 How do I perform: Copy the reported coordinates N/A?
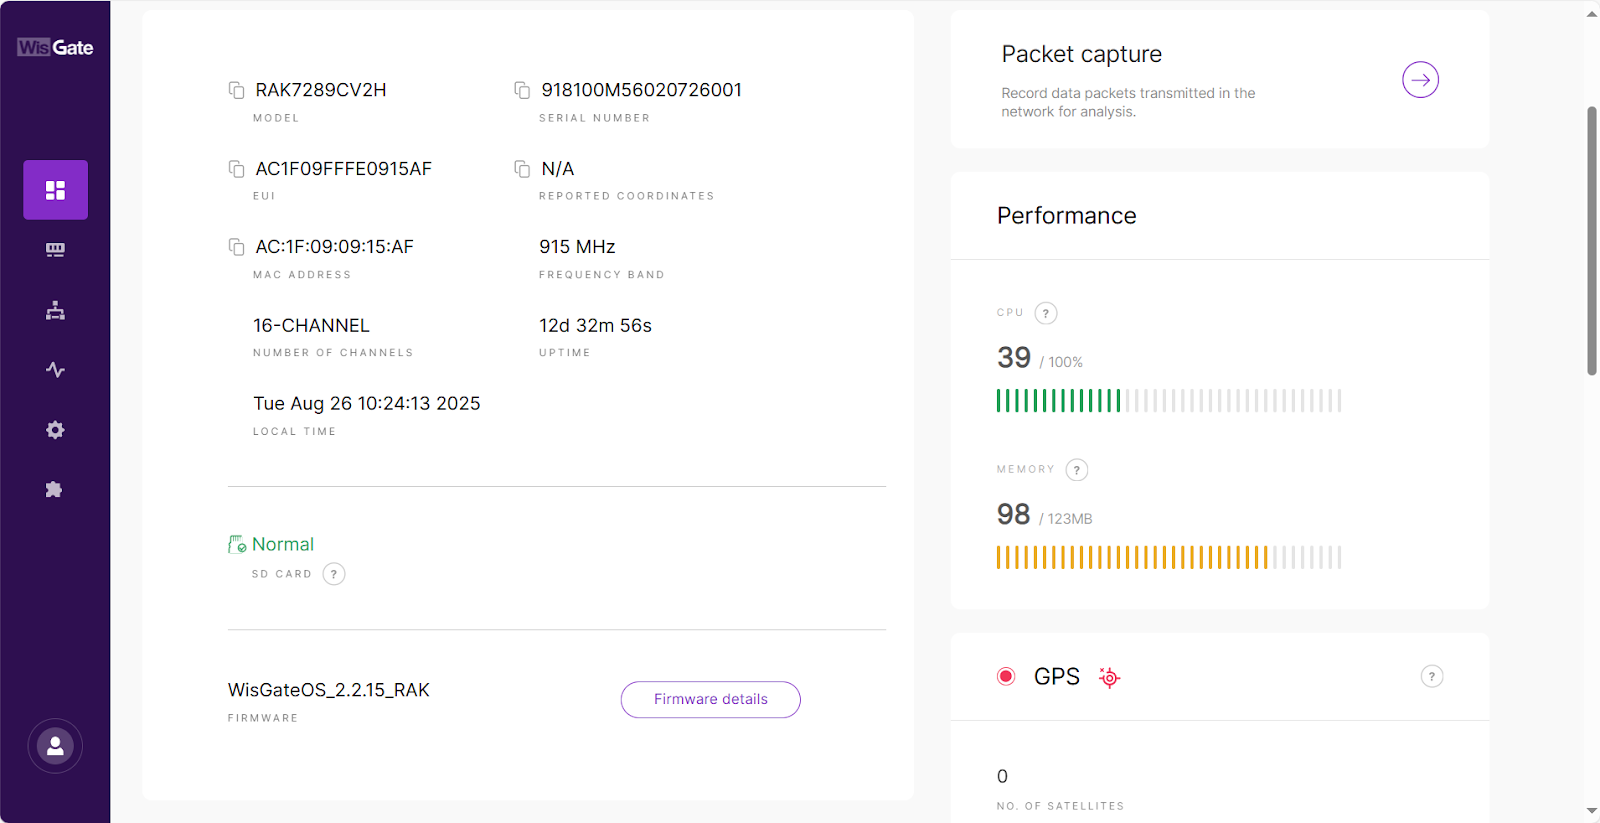point(522,169)
